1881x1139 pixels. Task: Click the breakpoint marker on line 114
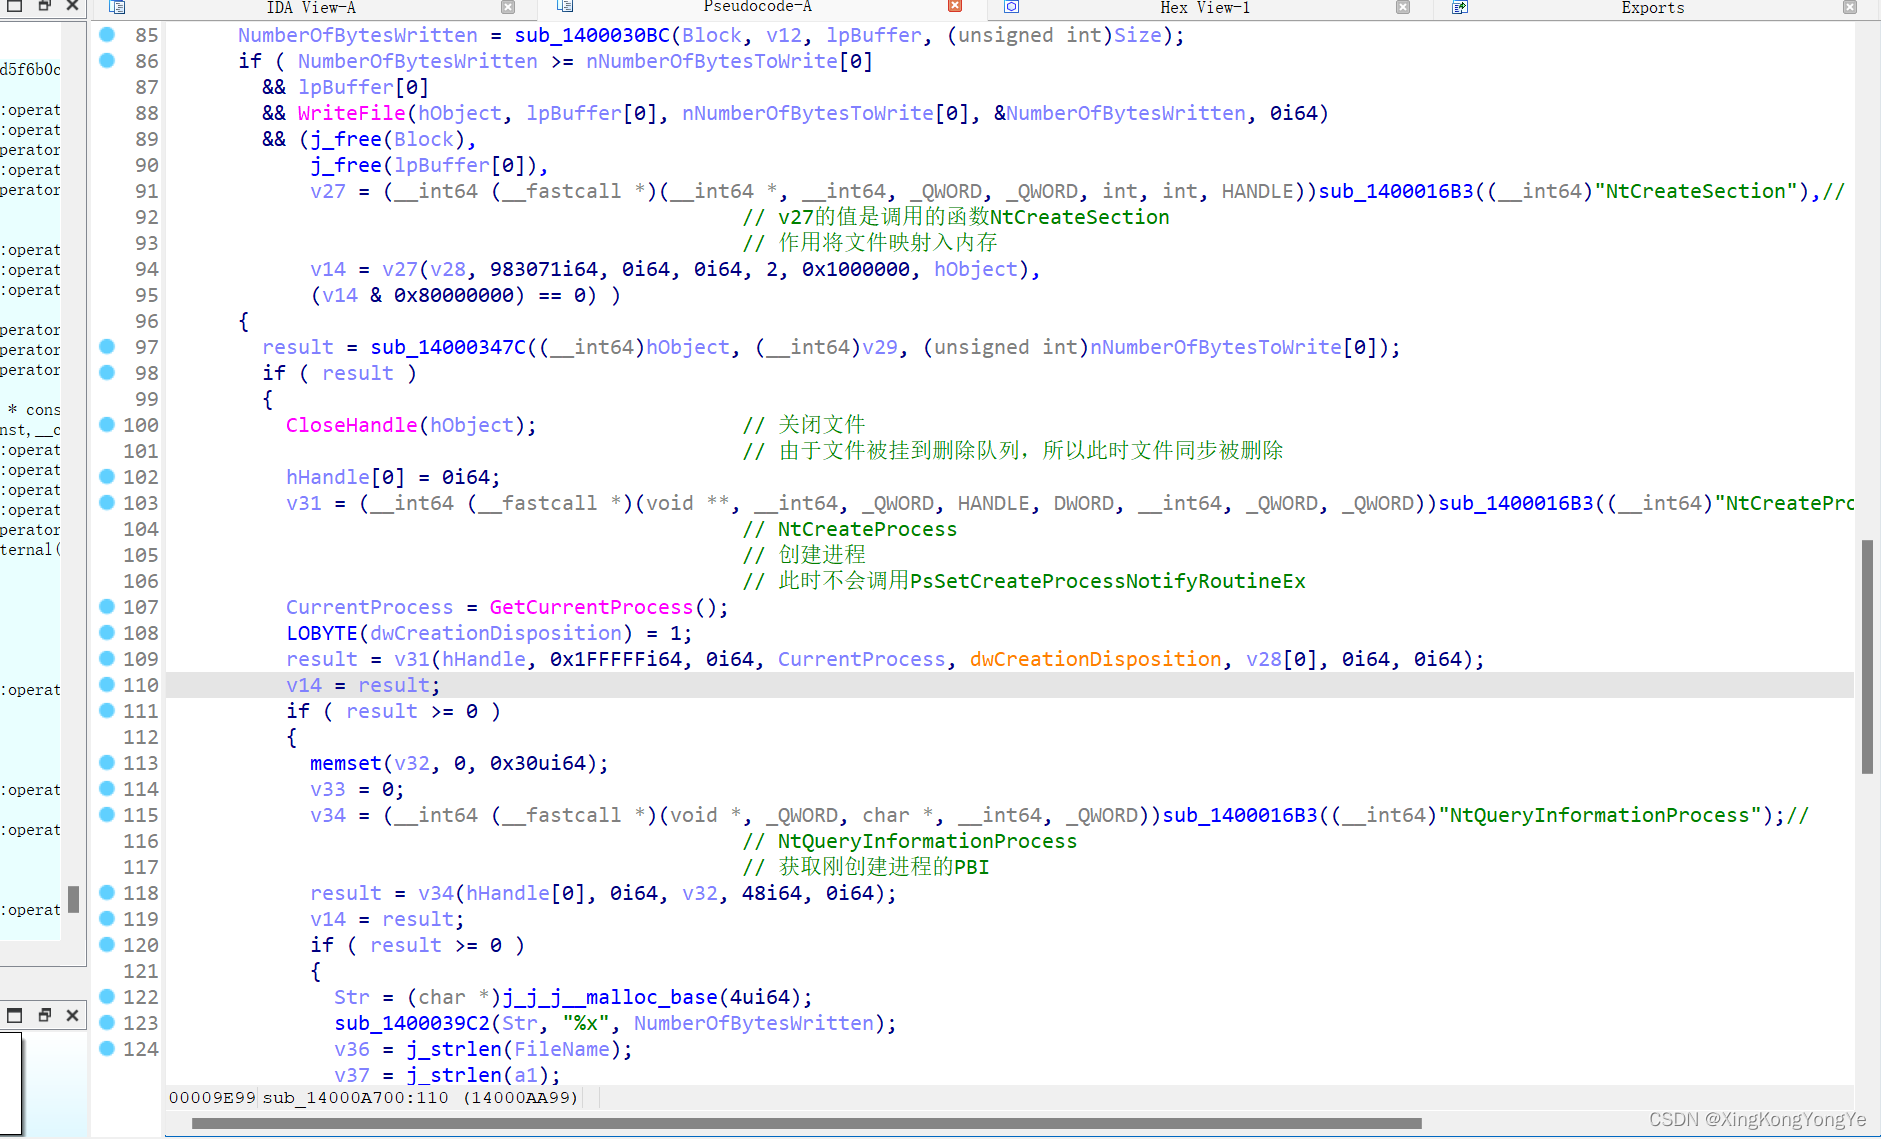(107, 788)
